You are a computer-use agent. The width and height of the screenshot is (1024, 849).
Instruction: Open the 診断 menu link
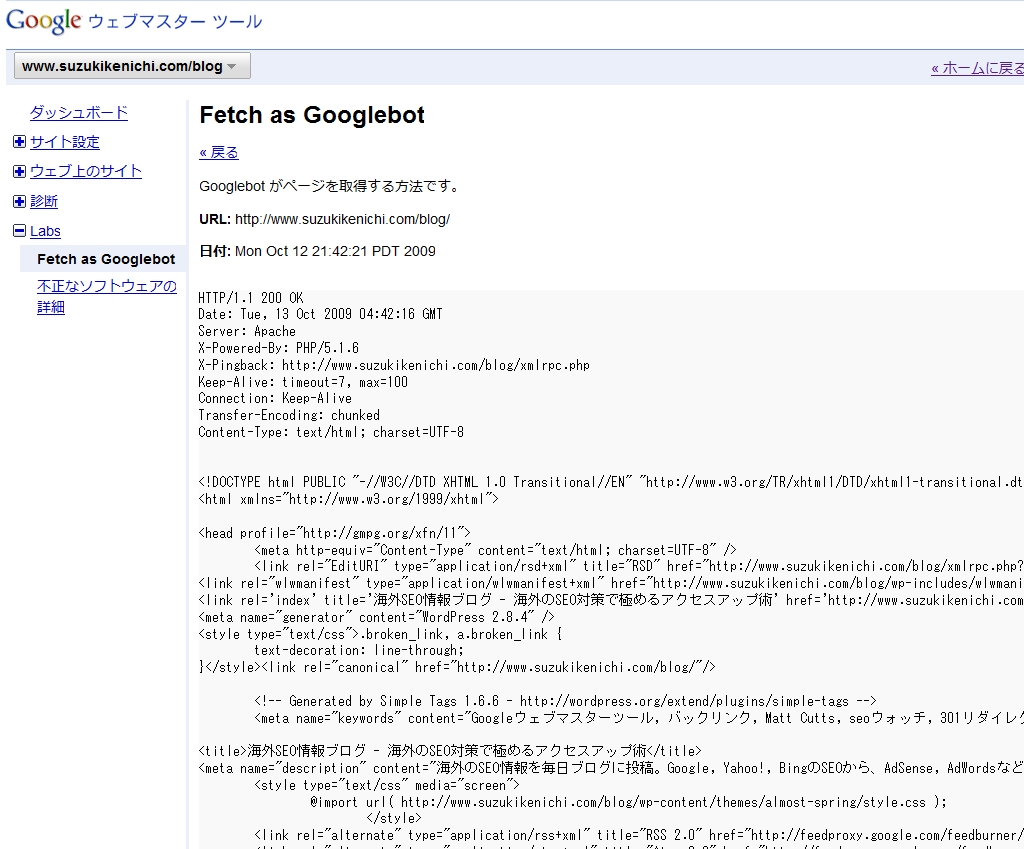coord(44,201)
